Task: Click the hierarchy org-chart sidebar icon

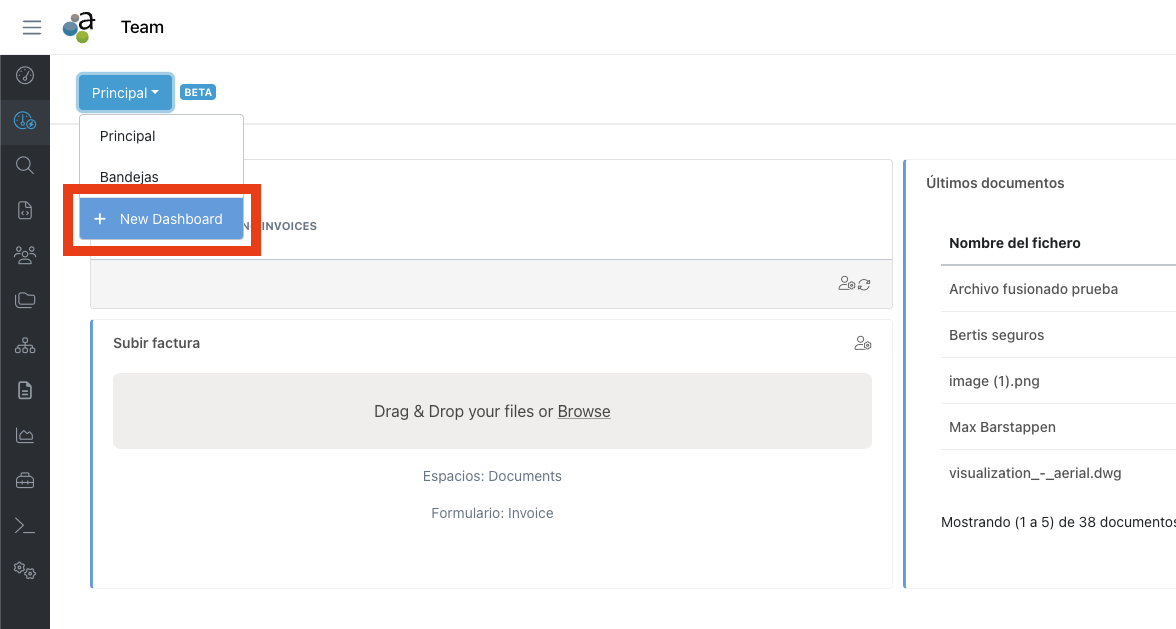Action: pyautogui.click(x=25, y=346)
